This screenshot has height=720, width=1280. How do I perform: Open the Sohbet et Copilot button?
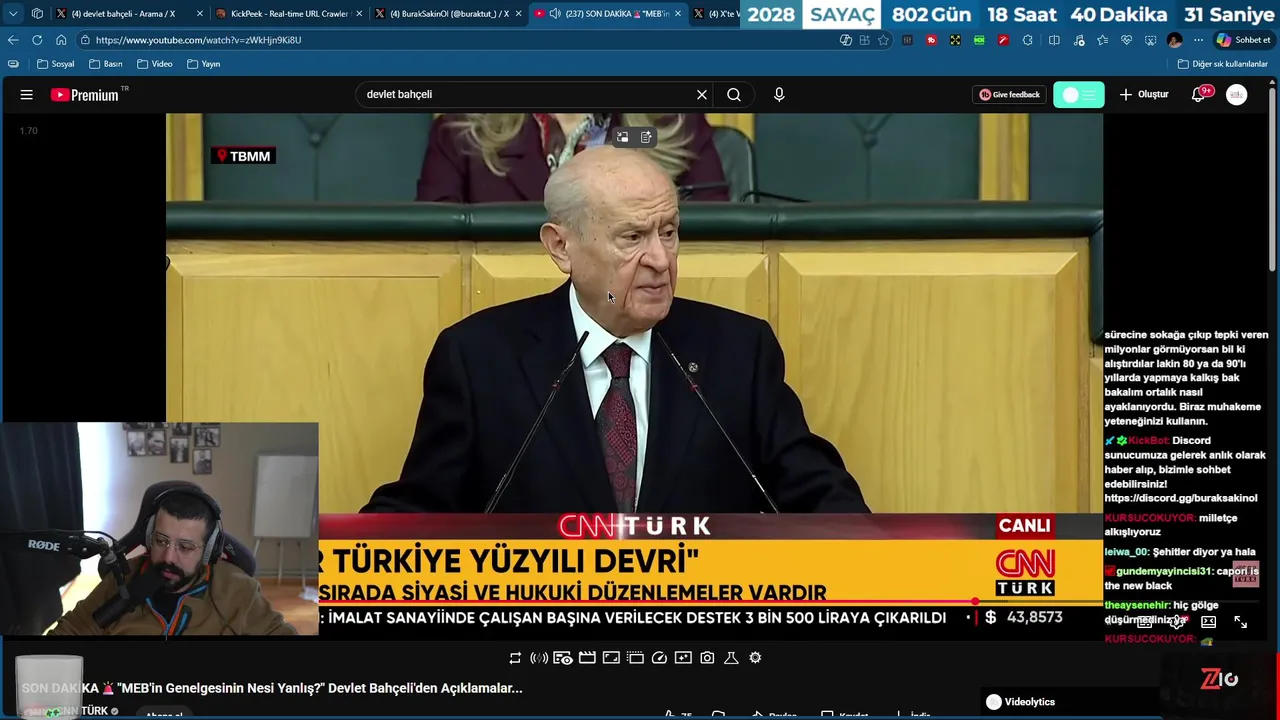(x=1244, y=40)
